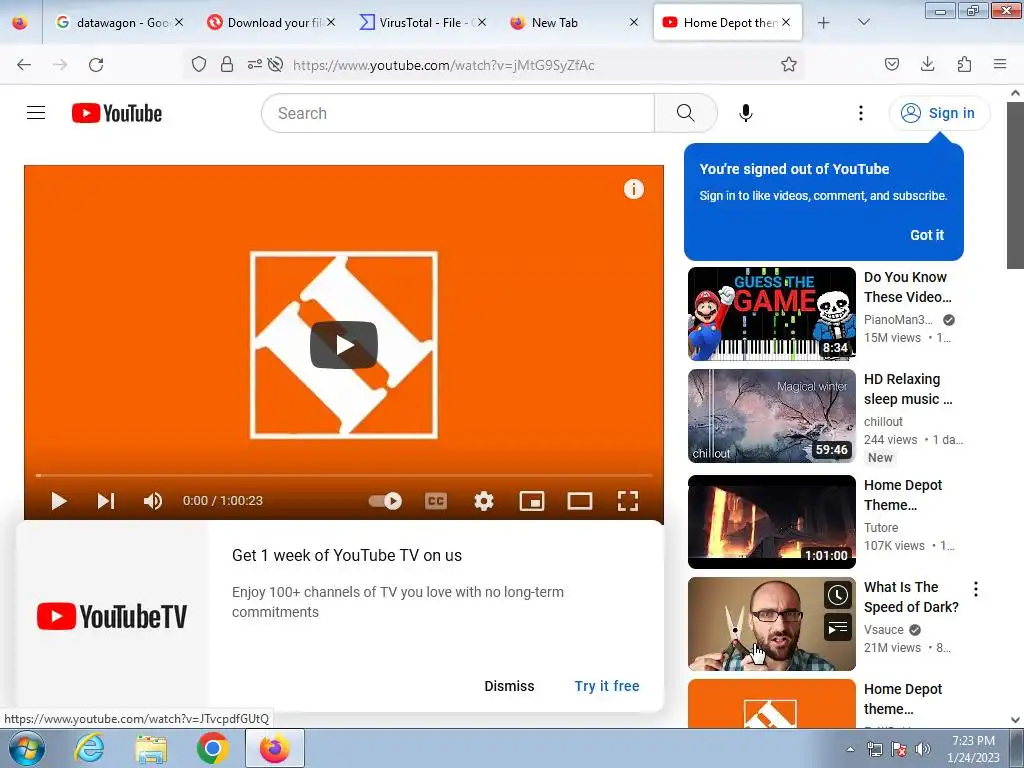Close the Home Depot YouTube tab
Viewport: 1024px width, 768px height.
(786, 22)
